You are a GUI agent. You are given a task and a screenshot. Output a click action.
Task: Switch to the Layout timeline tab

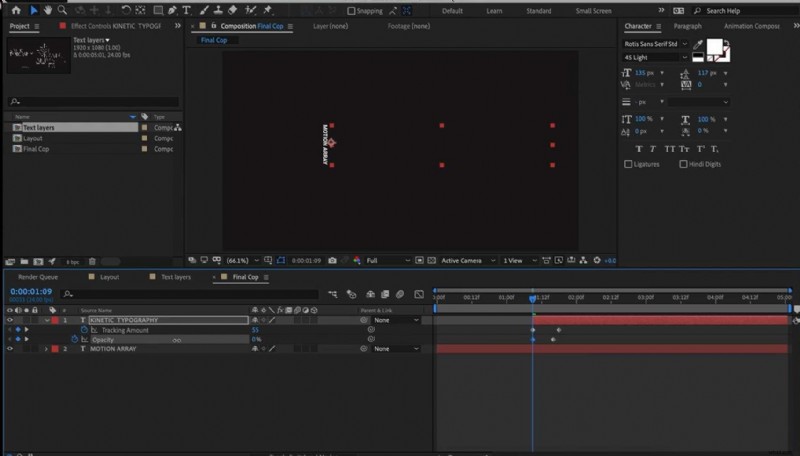109,277
